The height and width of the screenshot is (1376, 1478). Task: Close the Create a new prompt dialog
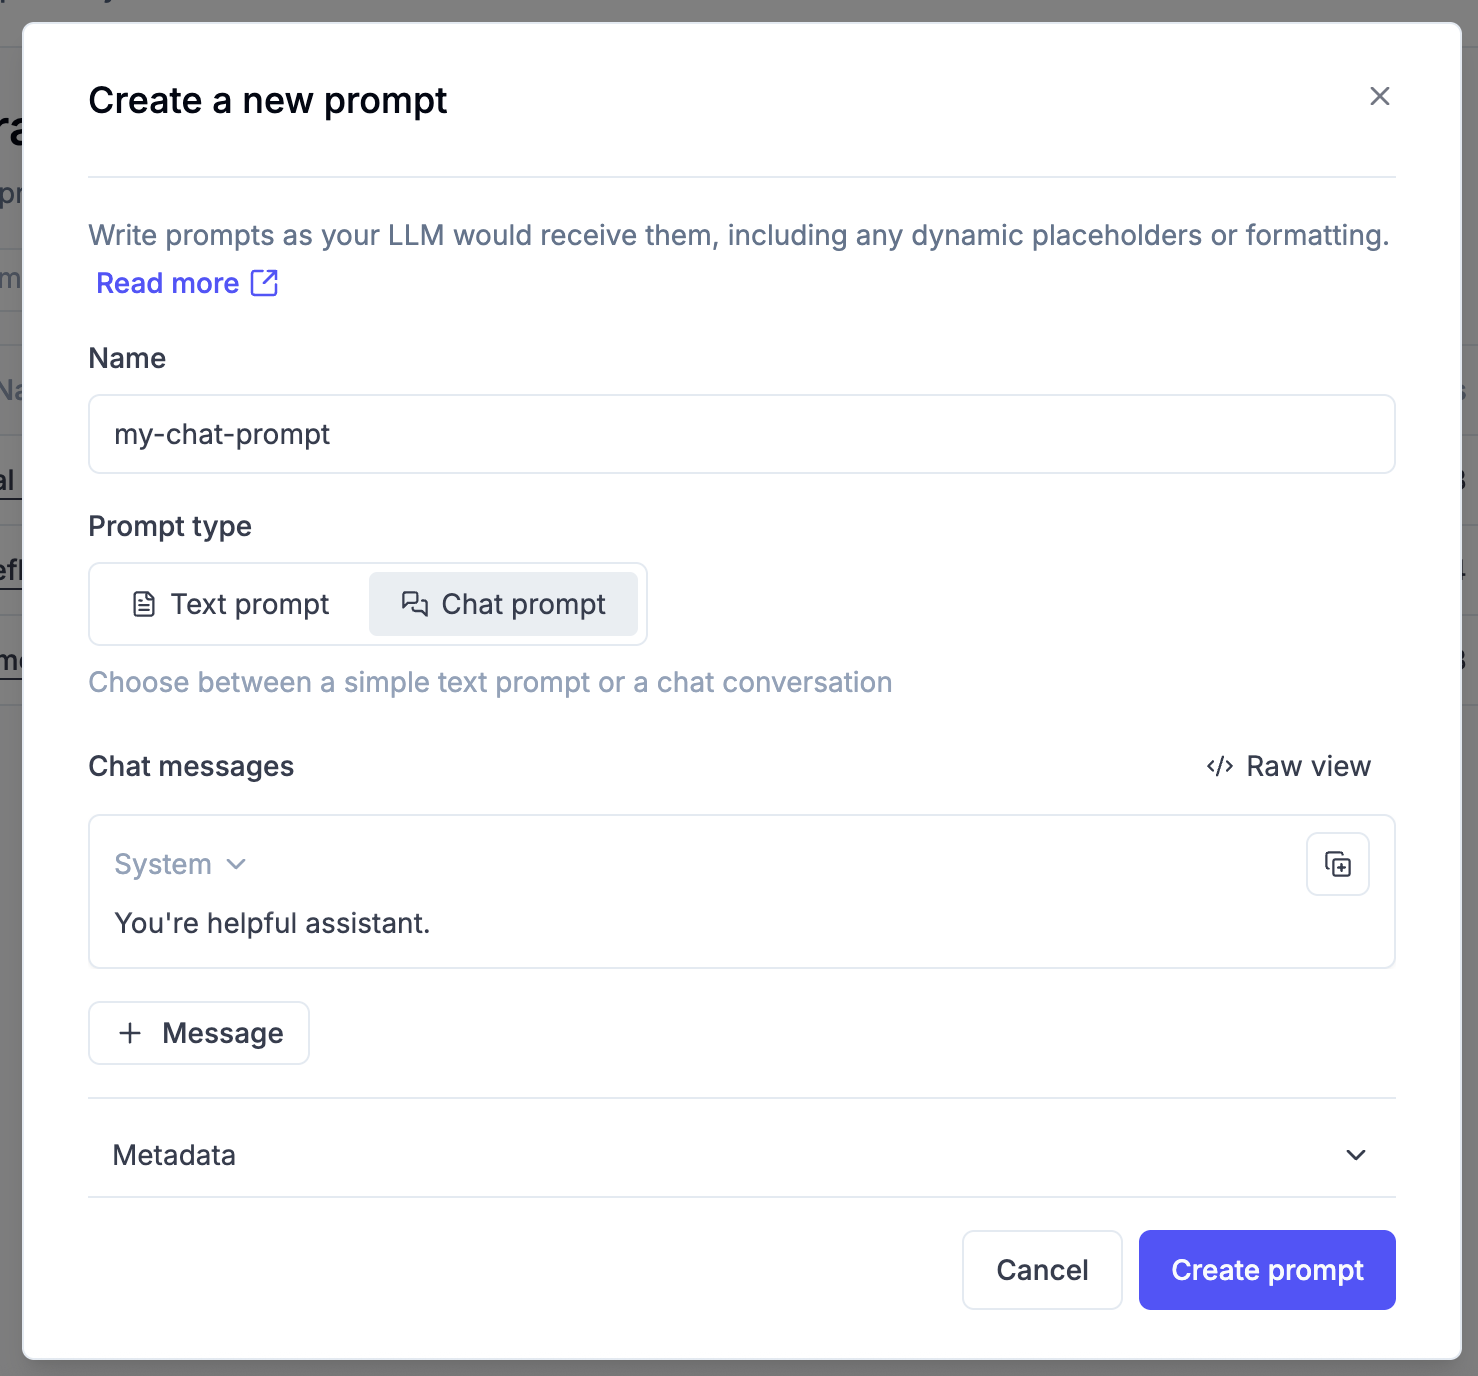1380,96
